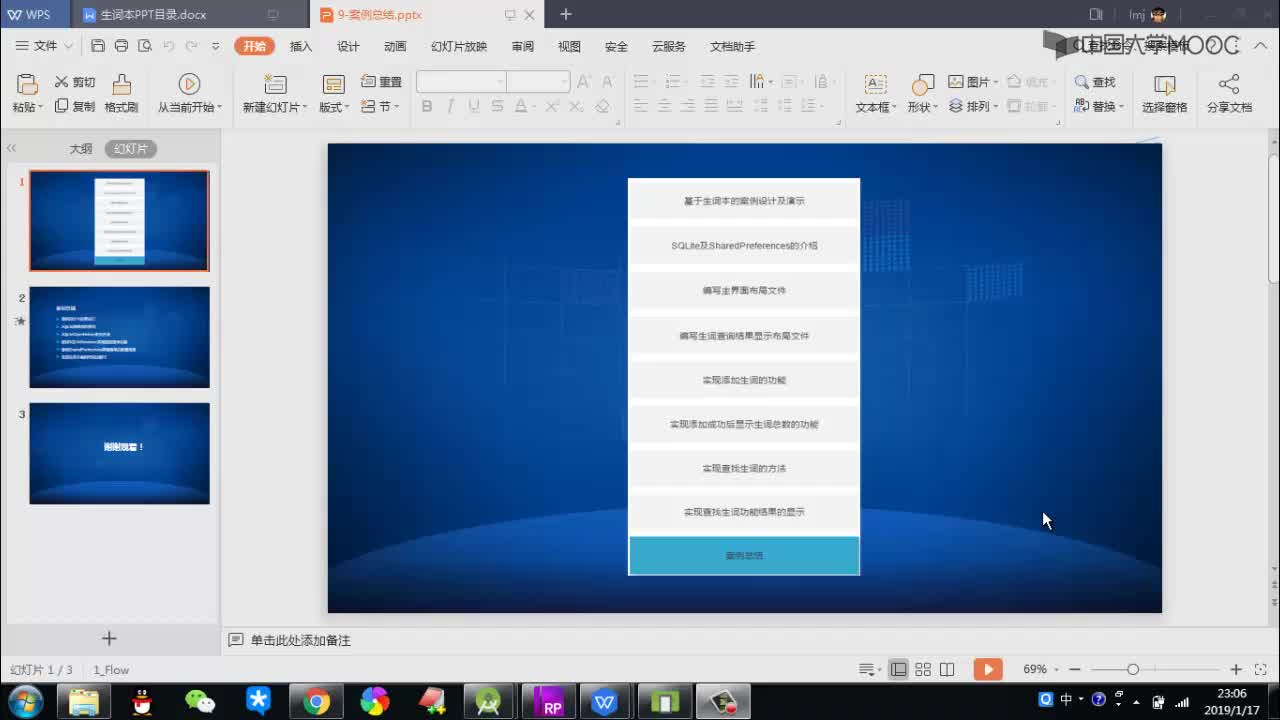
Task: Select slide 3 thumbnail
Action: (119, 453)
